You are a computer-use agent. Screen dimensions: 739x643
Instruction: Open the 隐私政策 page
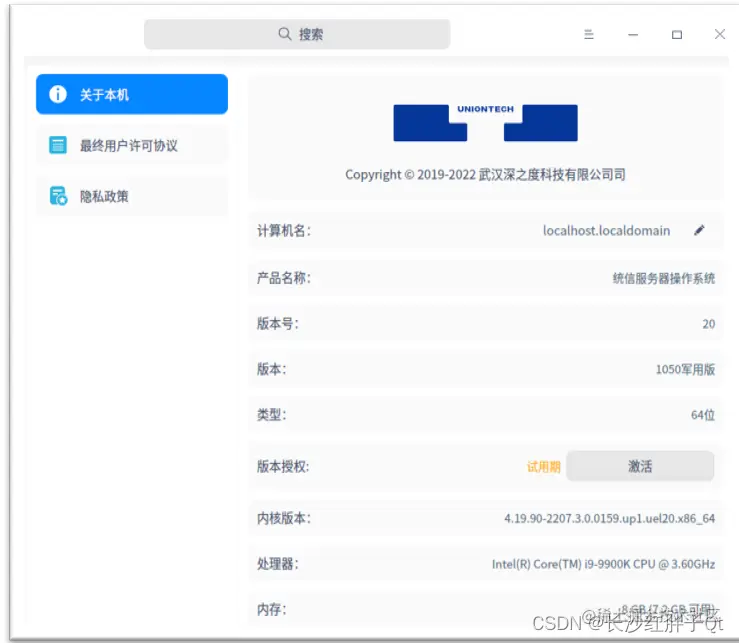pos(132,196)
